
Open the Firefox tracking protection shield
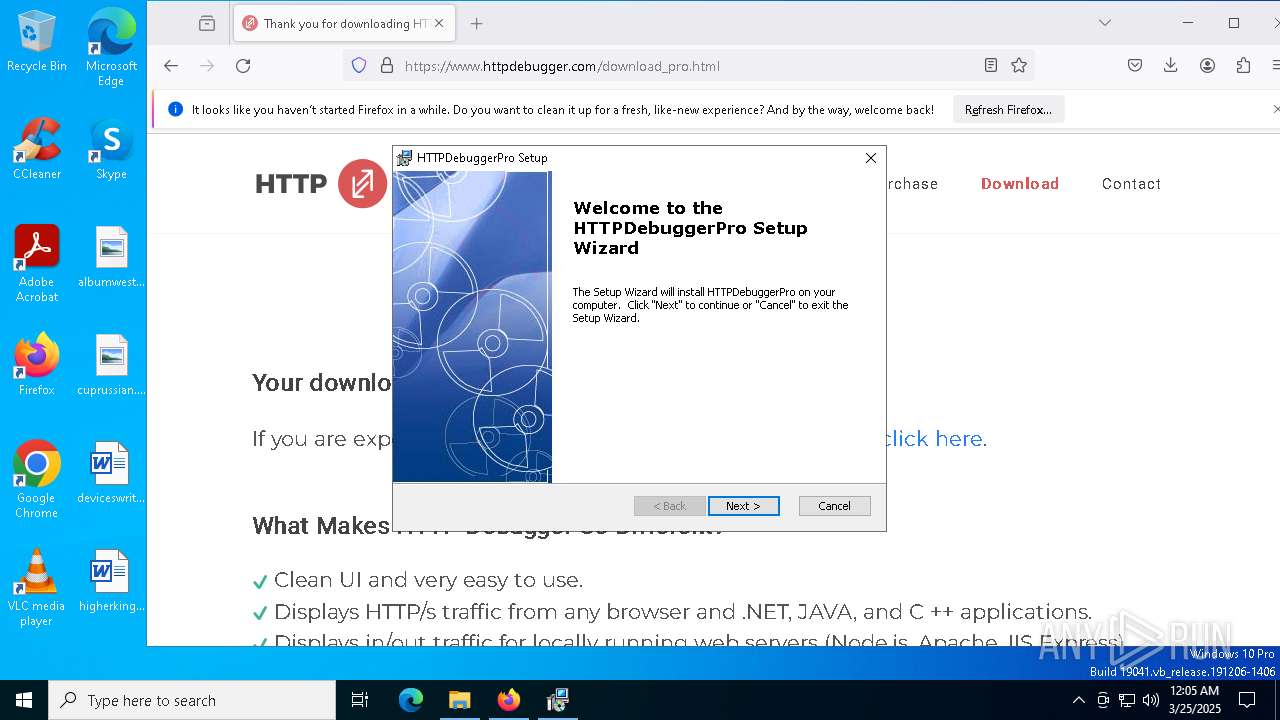pyautogui.click(x=359, y=66)
